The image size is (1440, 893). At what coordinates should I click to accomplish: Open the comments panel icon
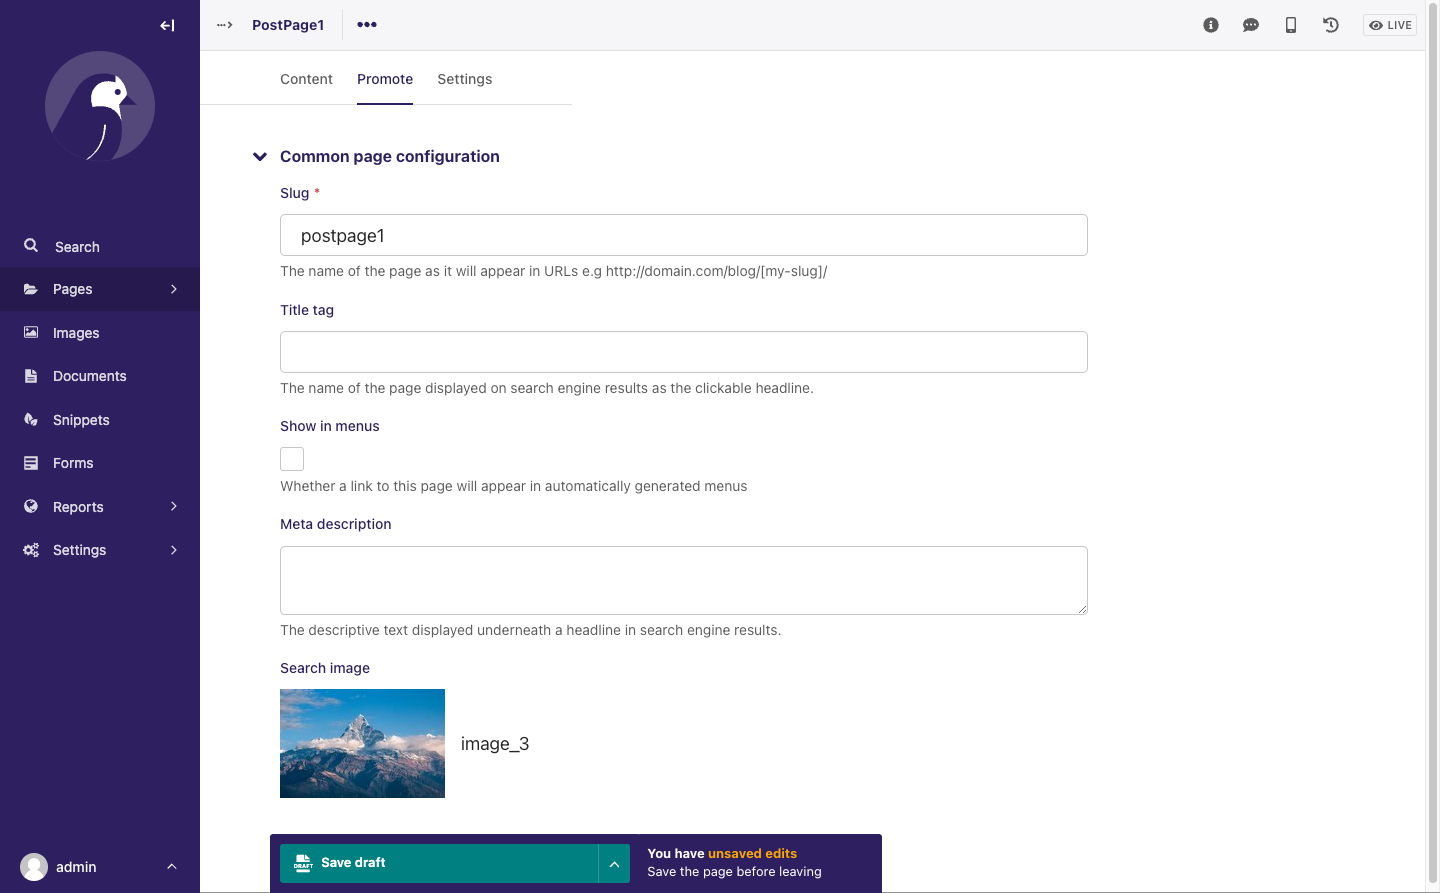point(1250,25)
